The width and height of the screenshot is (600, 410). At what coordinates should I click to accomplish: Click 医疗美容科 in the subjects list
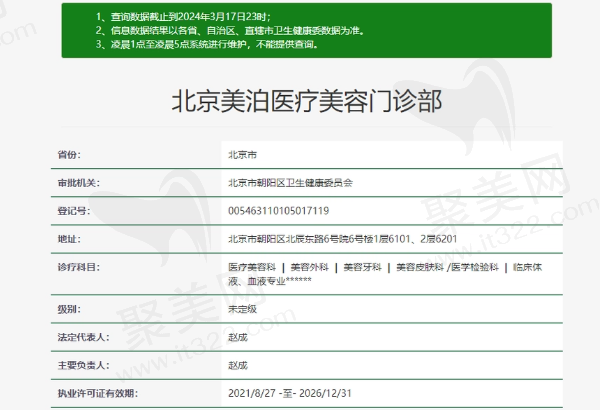coord(252,267)
